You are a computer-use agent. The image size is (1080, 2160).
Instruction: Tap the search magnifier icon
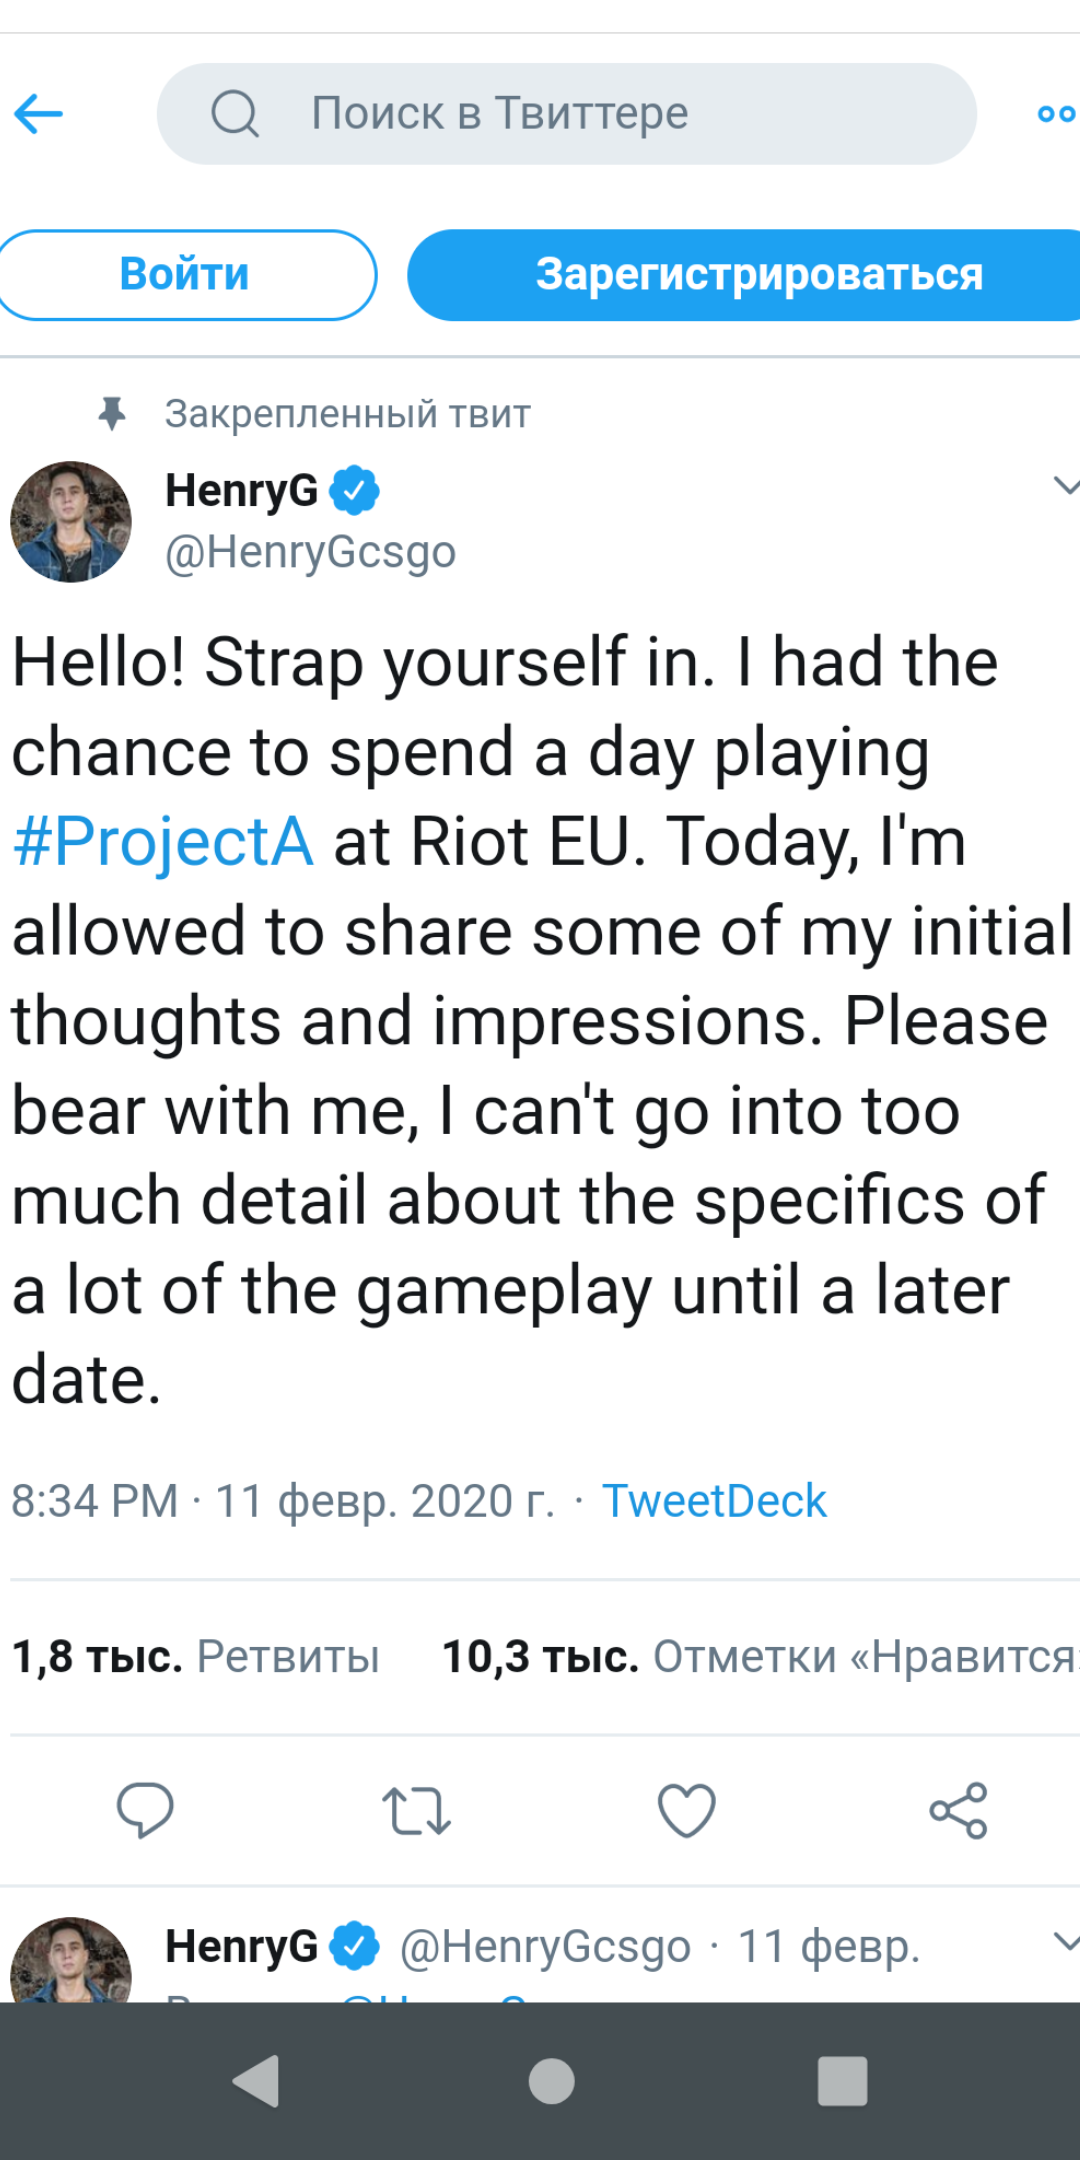coord(235,113)
